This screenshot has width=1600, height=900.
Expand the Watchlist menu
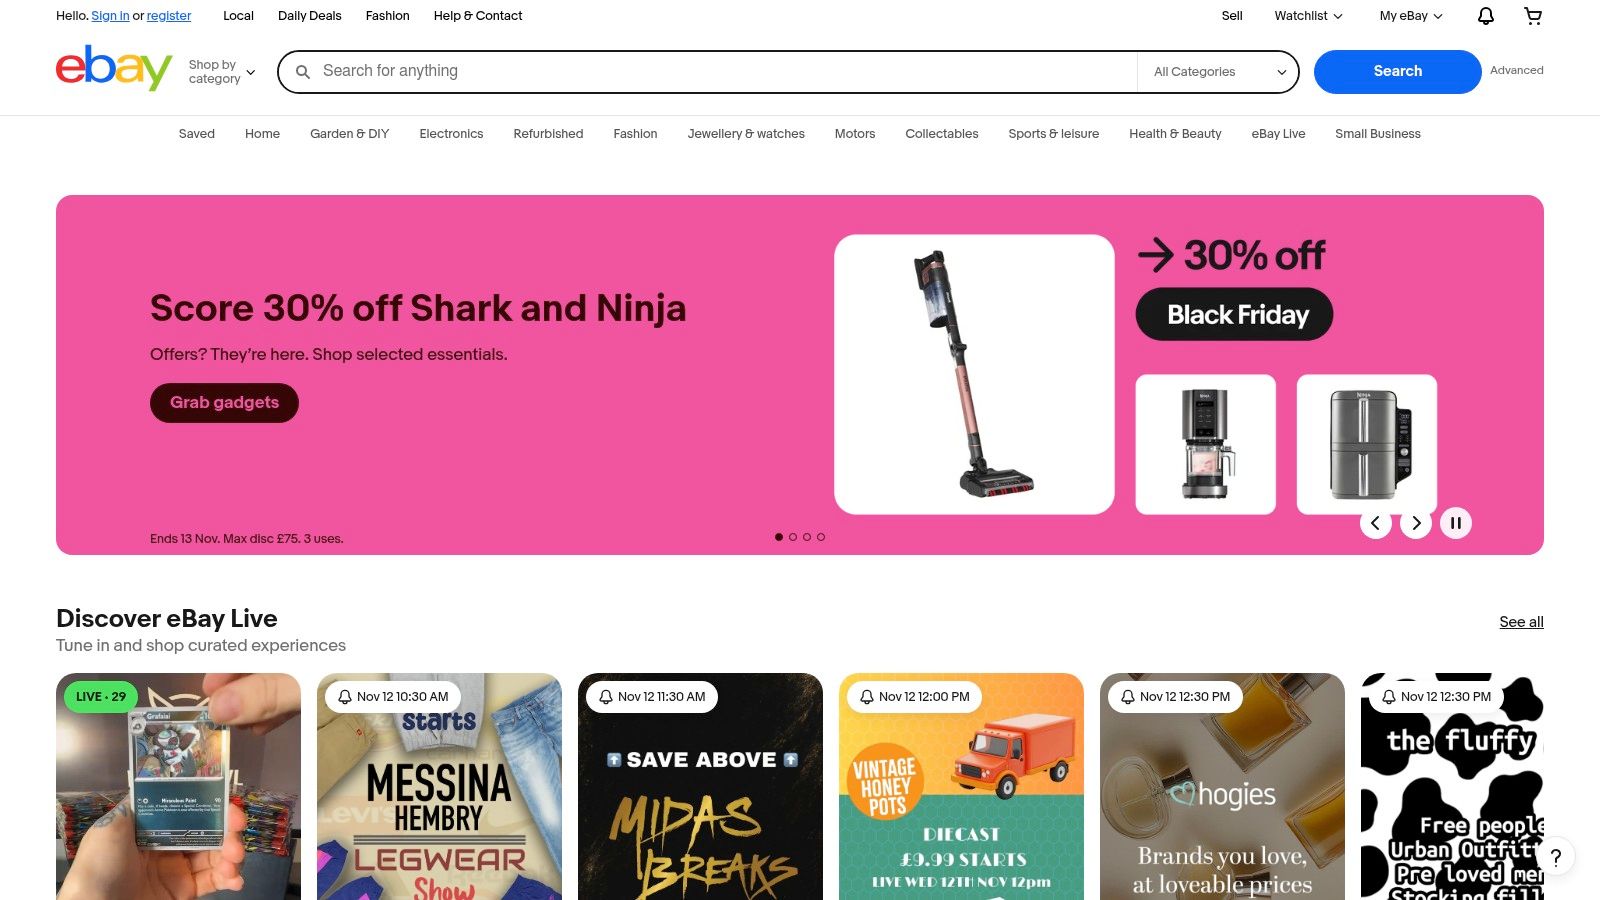1308,16
